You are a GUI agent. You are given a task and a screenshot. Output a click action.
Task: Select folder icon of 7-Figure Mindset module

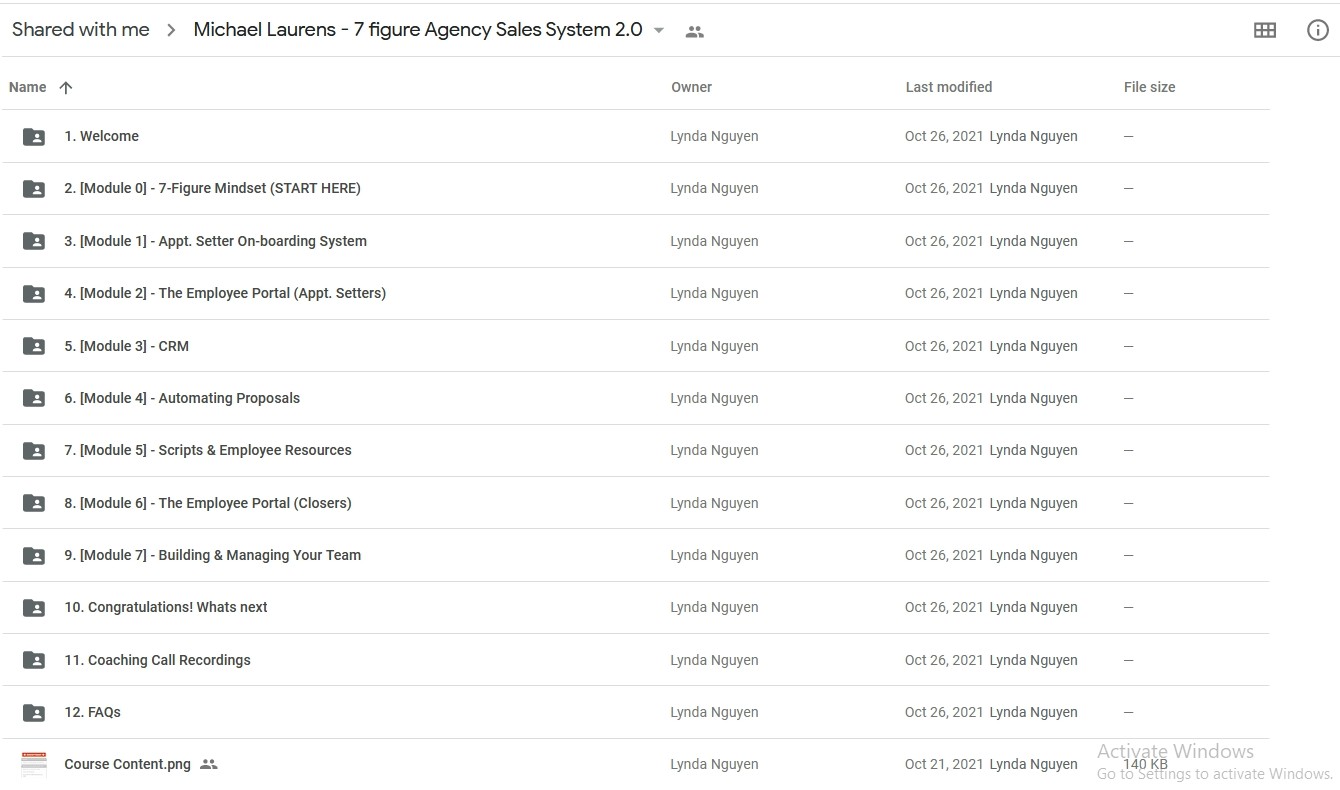34,188
